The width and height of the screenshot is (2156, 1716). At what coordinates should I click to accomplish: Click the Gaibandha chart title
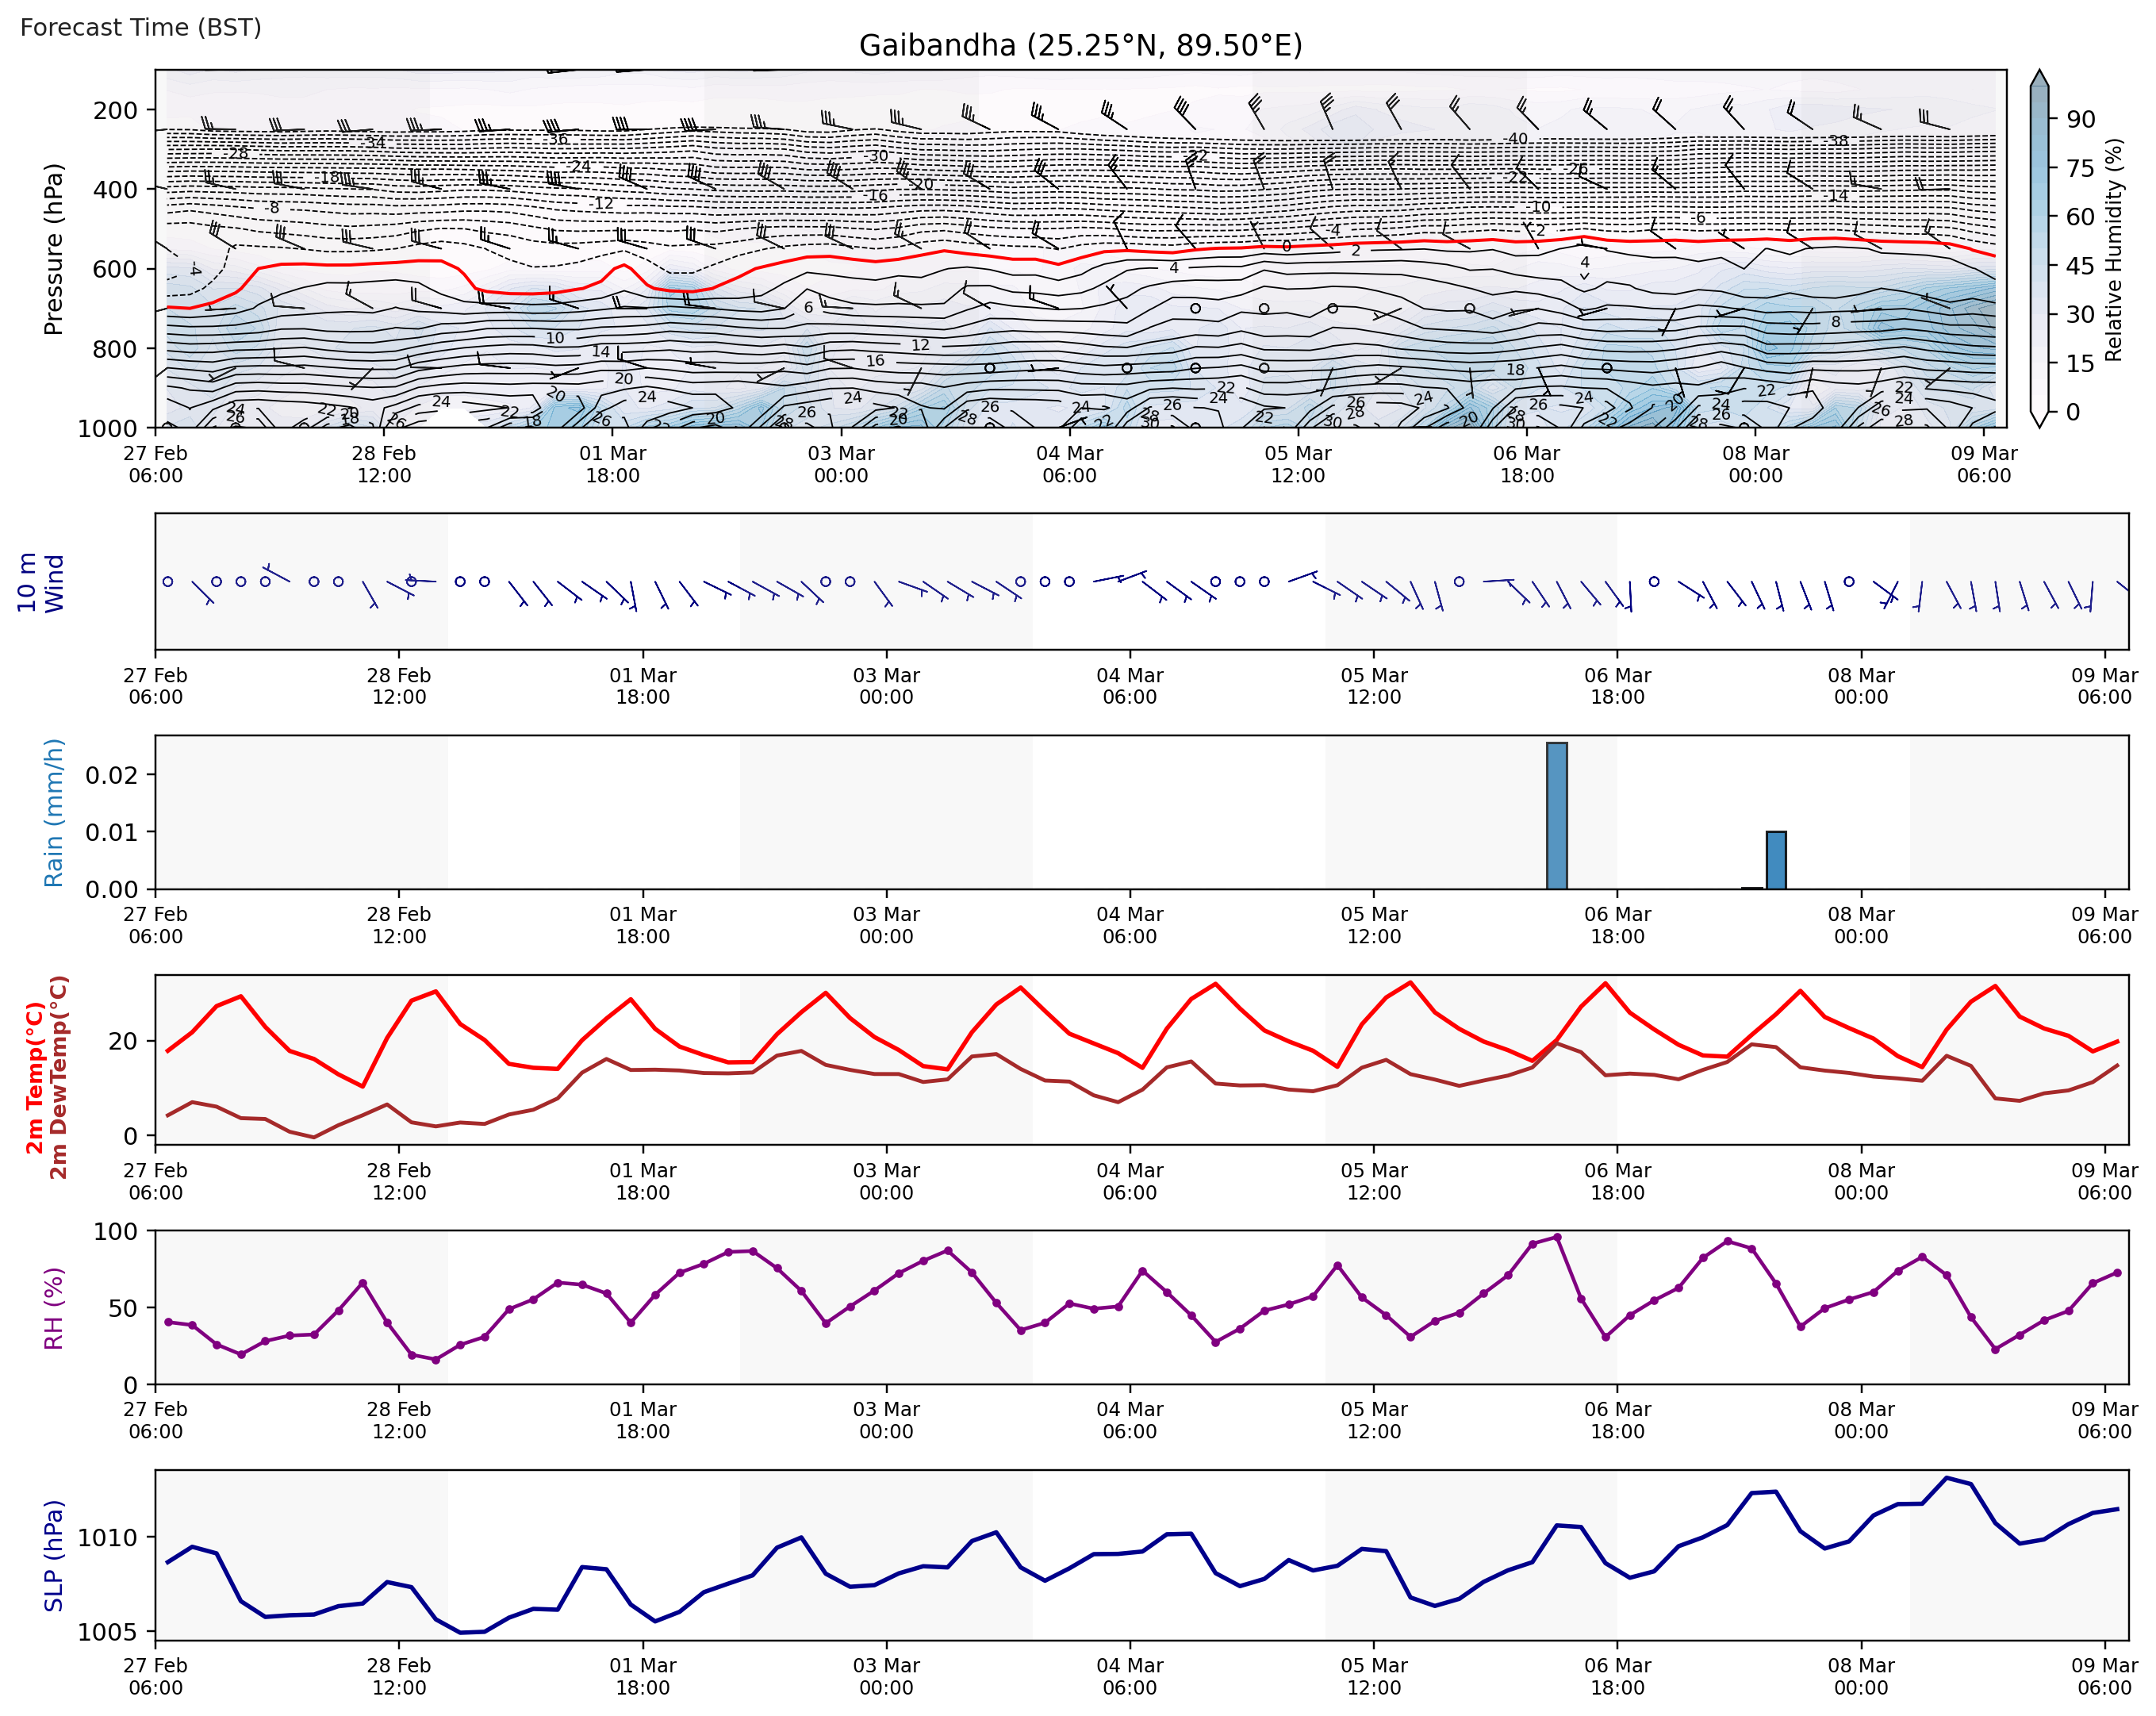[1080, 46]
